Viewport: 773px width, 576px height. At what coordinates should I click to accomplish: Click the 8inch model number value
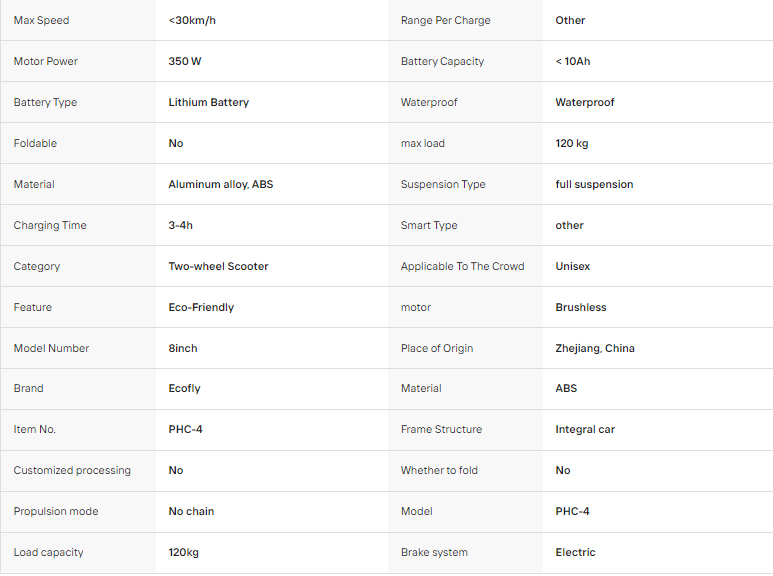(x=183, y=348)
